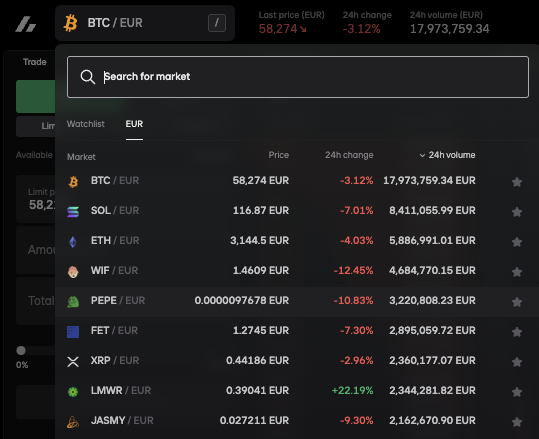The height and width of the screenshot is (439, 539).
Task: Click the header -3.12% 24h change
Action: (x=361, y=29)
